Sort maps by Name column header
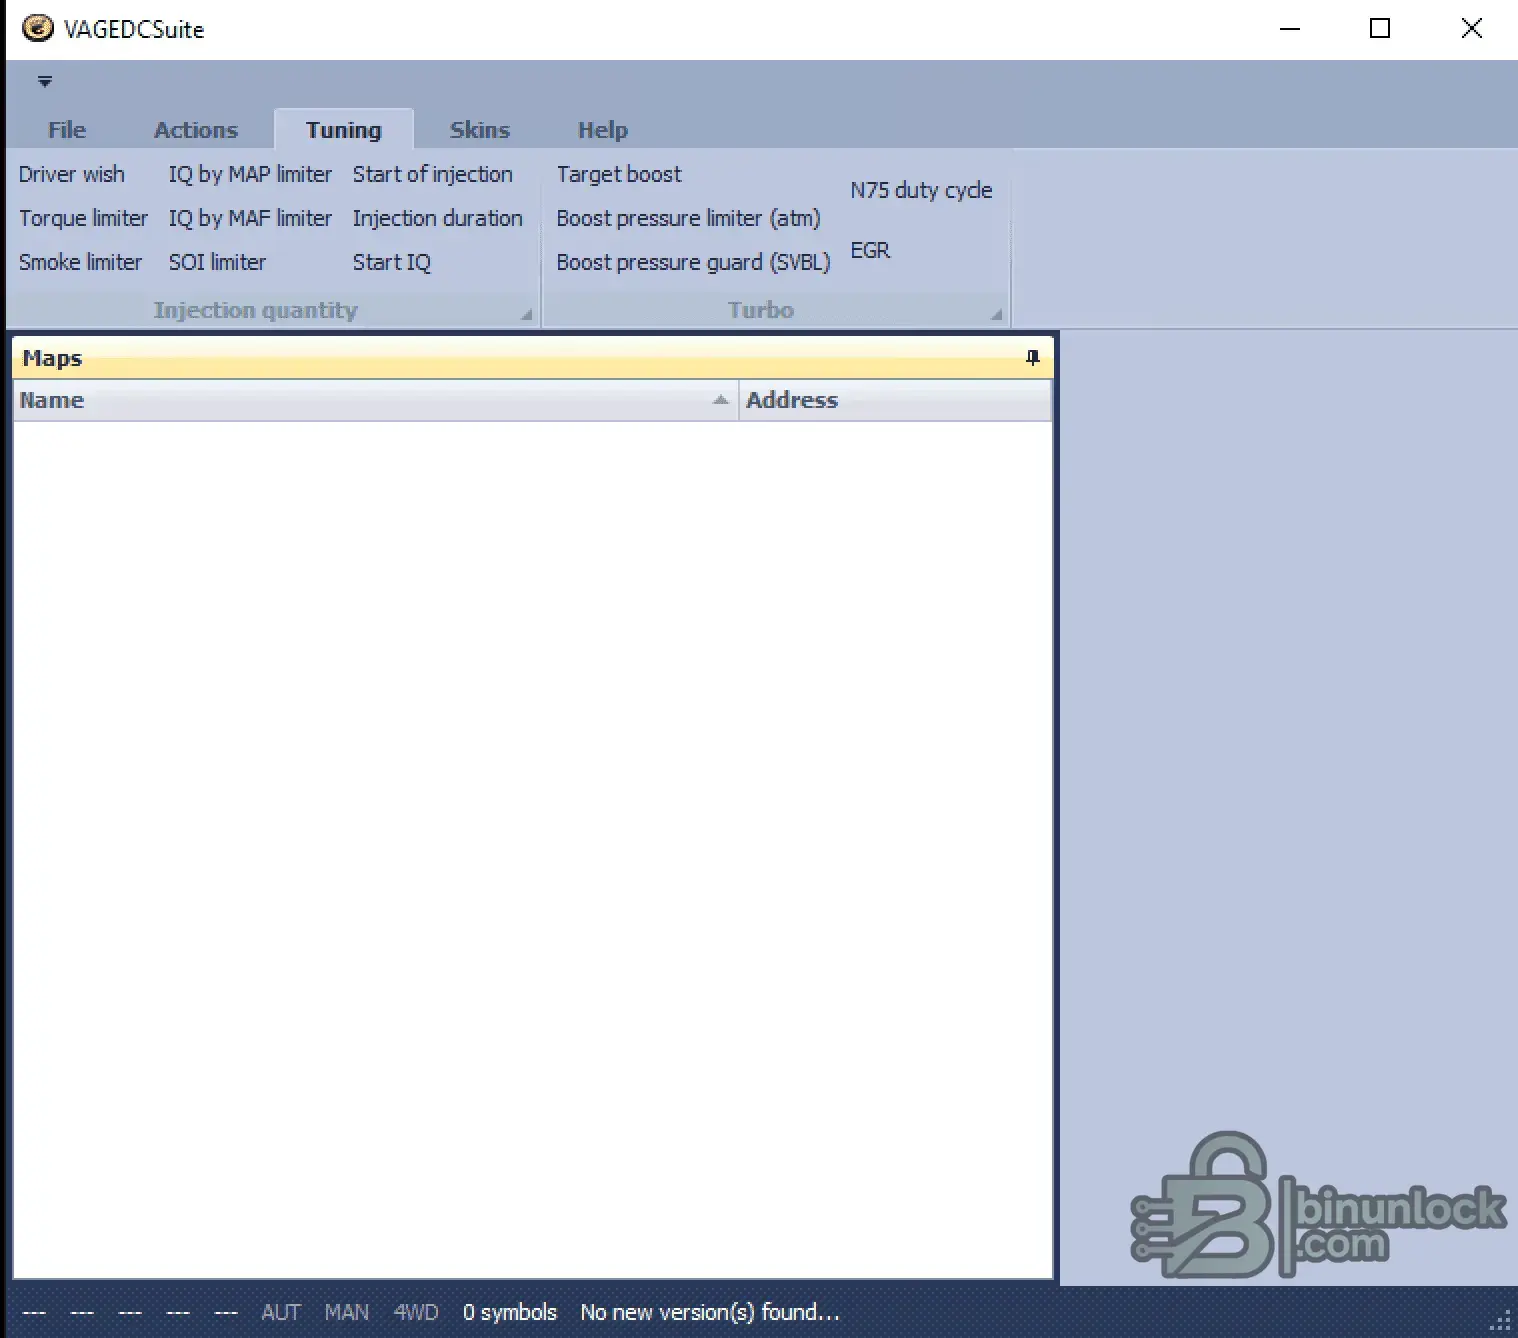The height and width of the screenshot is (1338, 1518). coord(376,400)
